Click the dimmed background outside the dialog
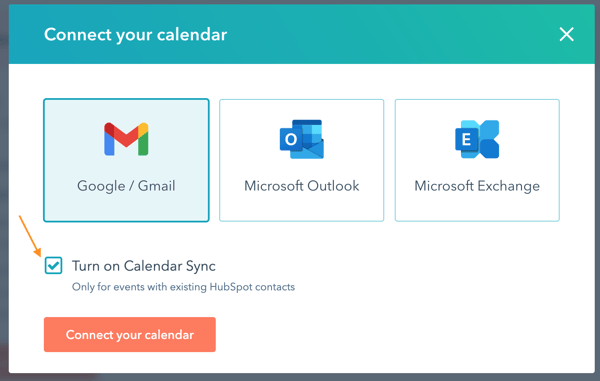Screen dimensions: 600x381 click(4, 191)
